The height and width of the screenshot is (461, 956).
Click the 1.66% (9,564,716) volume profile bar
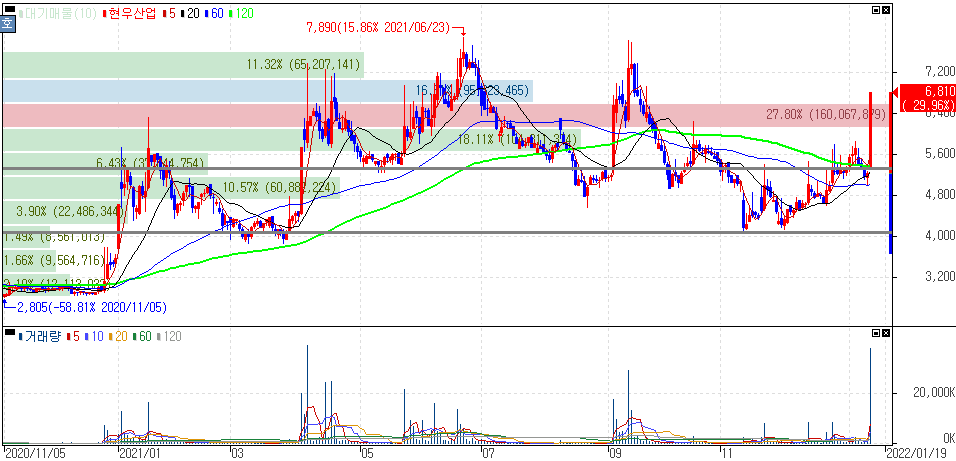[x=29, y=260]
